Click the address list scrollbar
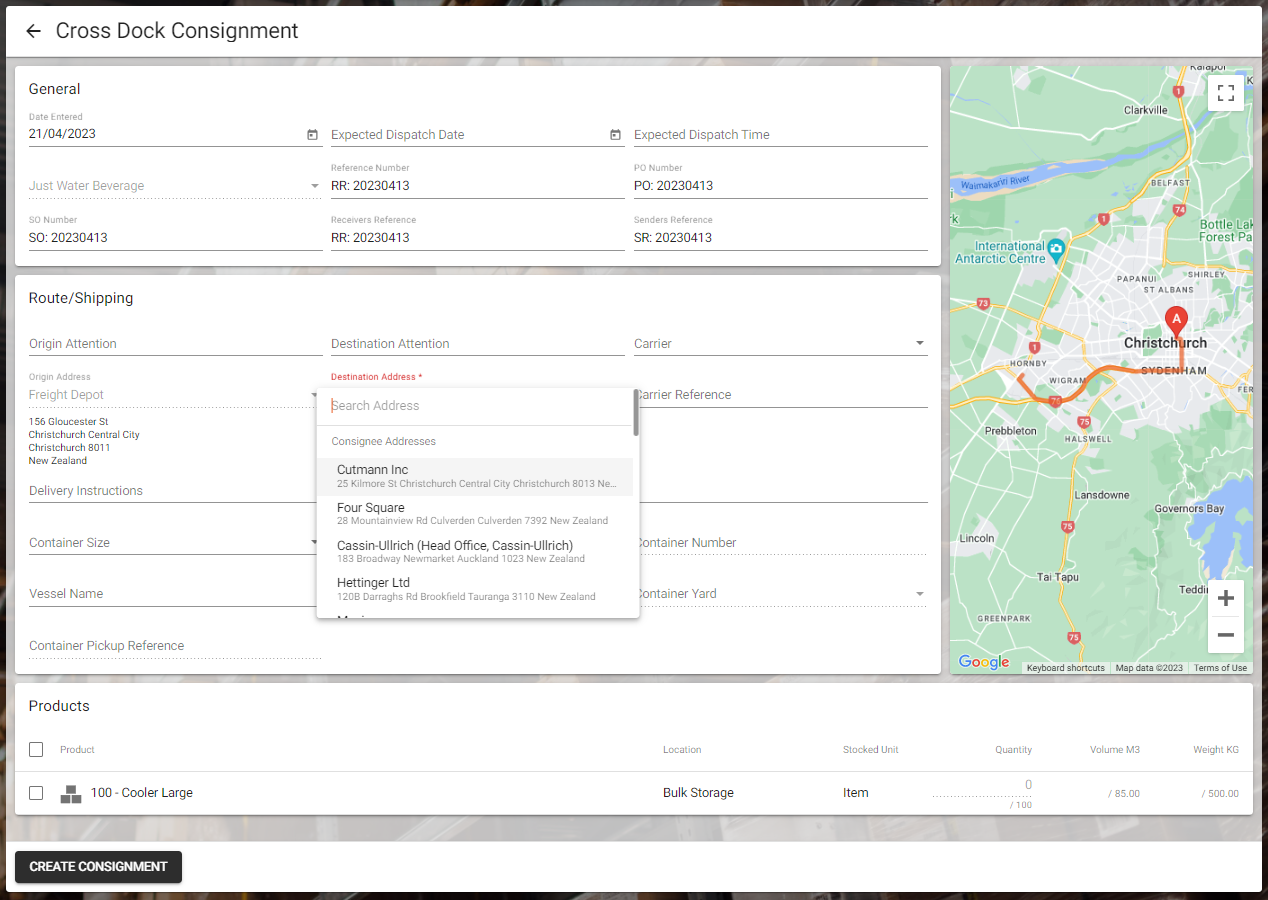 [636, 412]
